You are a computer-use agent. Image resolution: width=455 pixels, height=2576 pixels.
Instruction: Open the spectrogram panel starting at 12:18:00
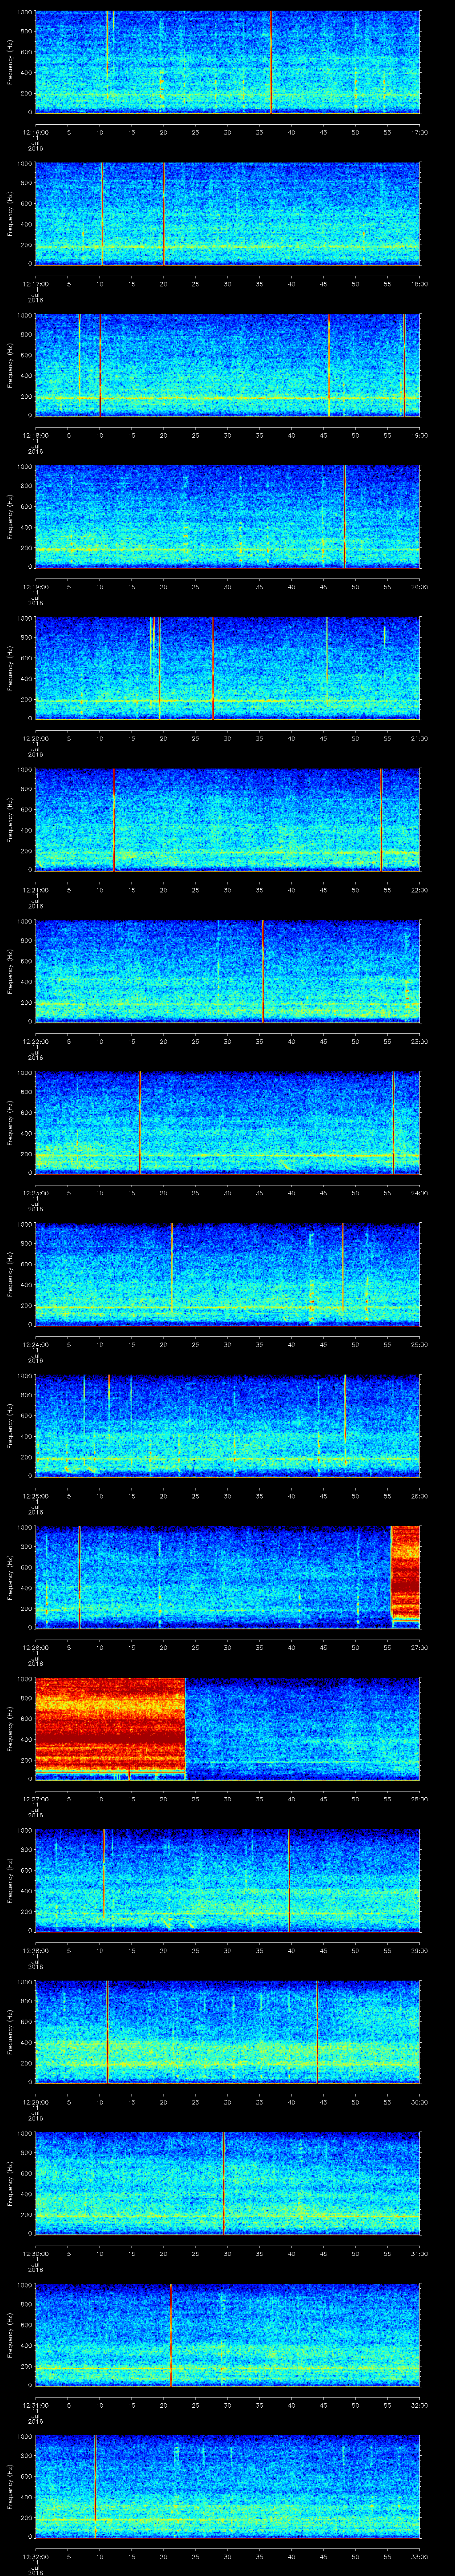227,365
